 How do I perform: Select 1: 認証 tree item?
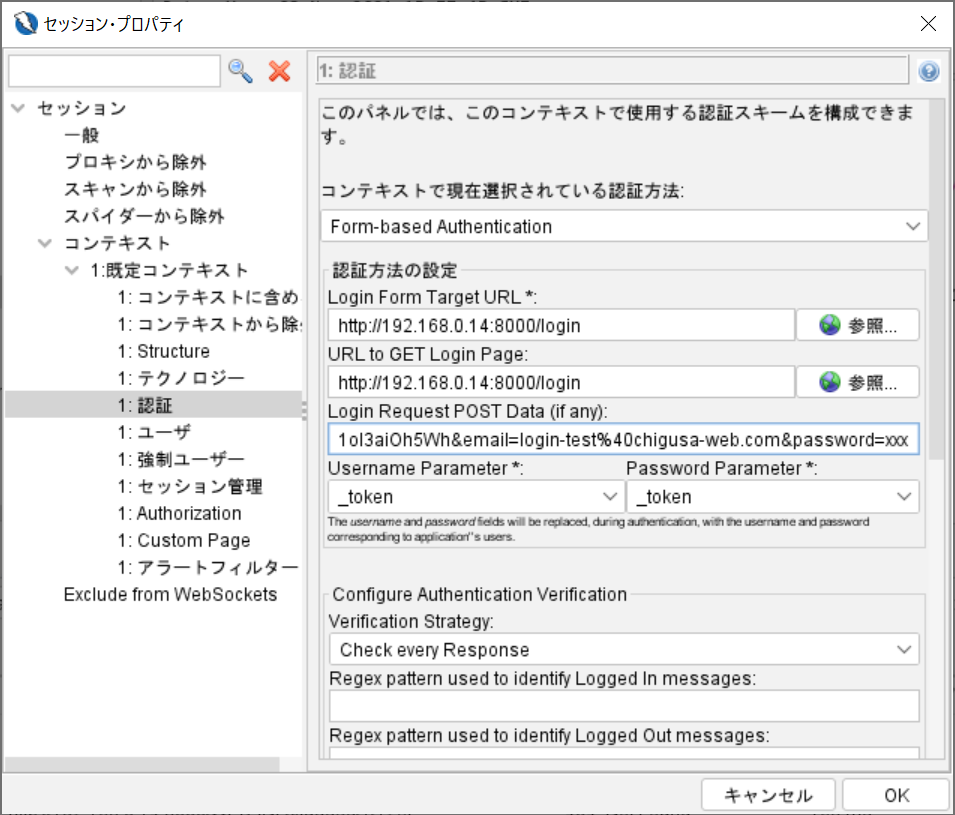[145, 405]
